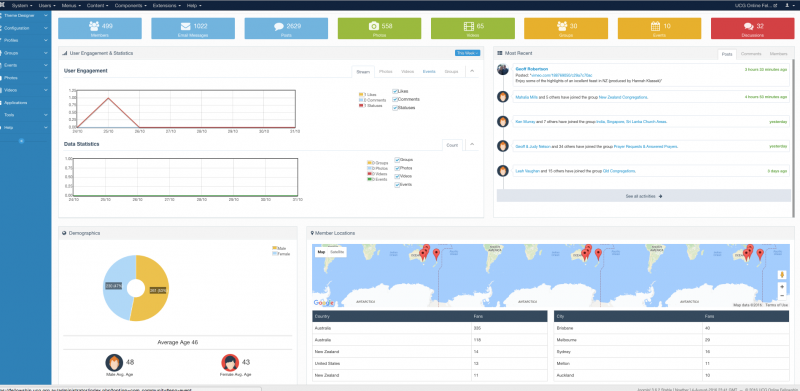This screenshot has height=391, width=800.
Task: Click the user account icon at top right
Action: (x=787, y=5)
